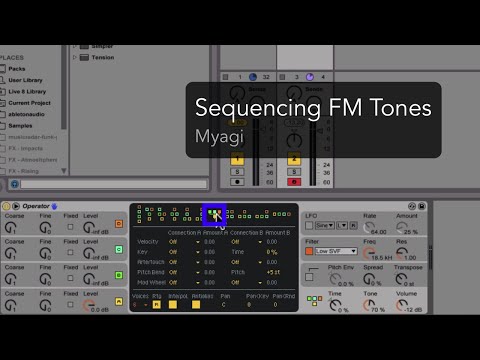Toggle the Rtg retrigger R button
Screen dimensions: 480x360
156,304
